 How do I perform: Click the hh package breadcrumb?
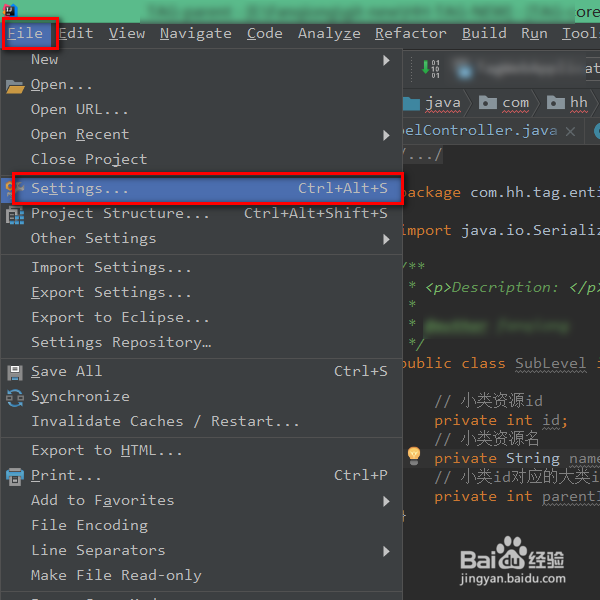click(567, 103)
